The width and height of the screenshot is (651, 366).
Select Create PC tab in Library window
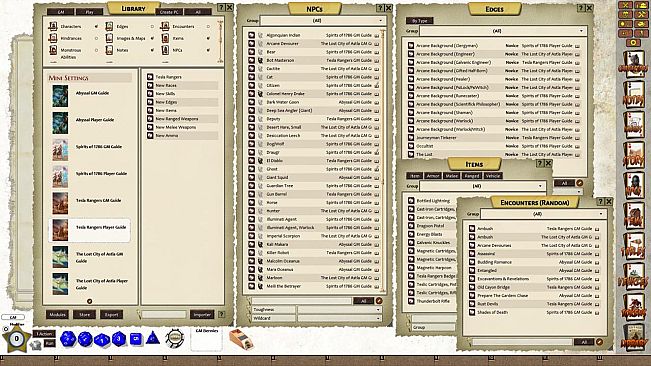tap(169, 12)
